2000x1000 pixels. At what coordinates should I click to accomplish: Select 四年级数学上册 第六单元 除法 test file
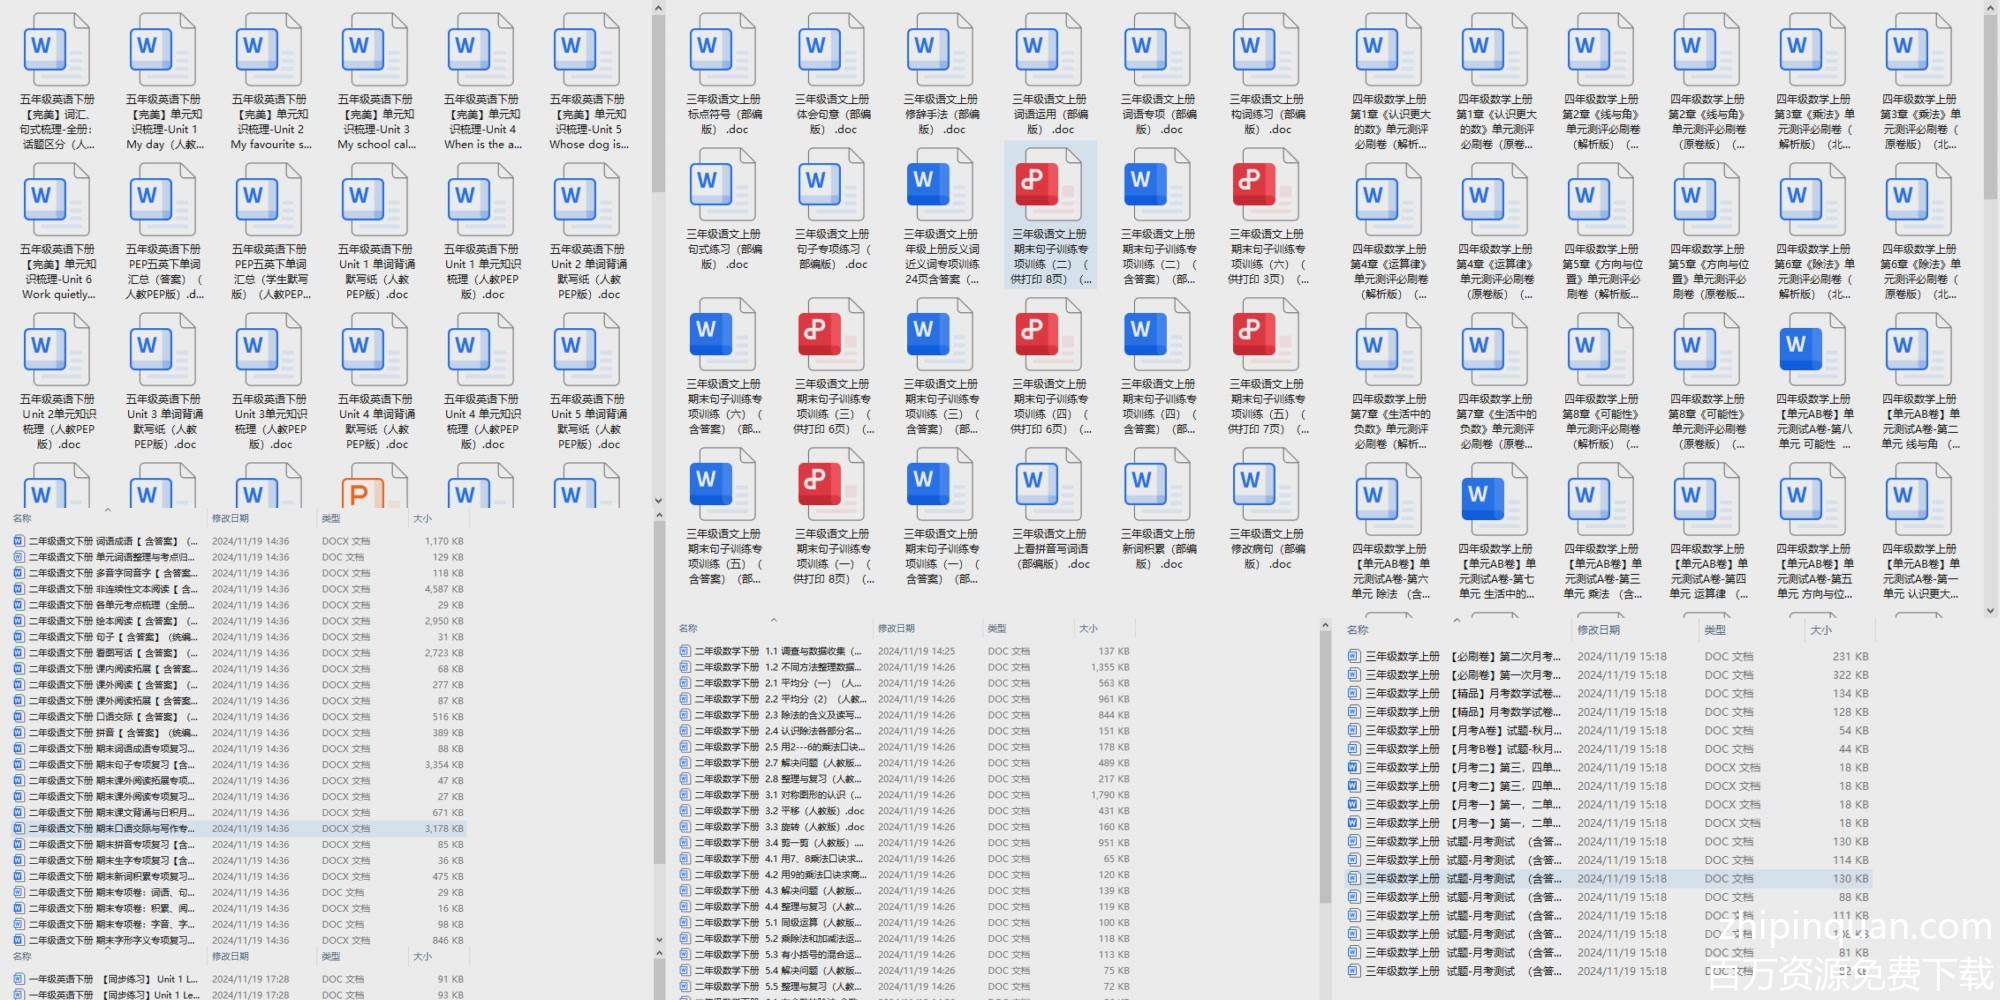pos(1389,499)
